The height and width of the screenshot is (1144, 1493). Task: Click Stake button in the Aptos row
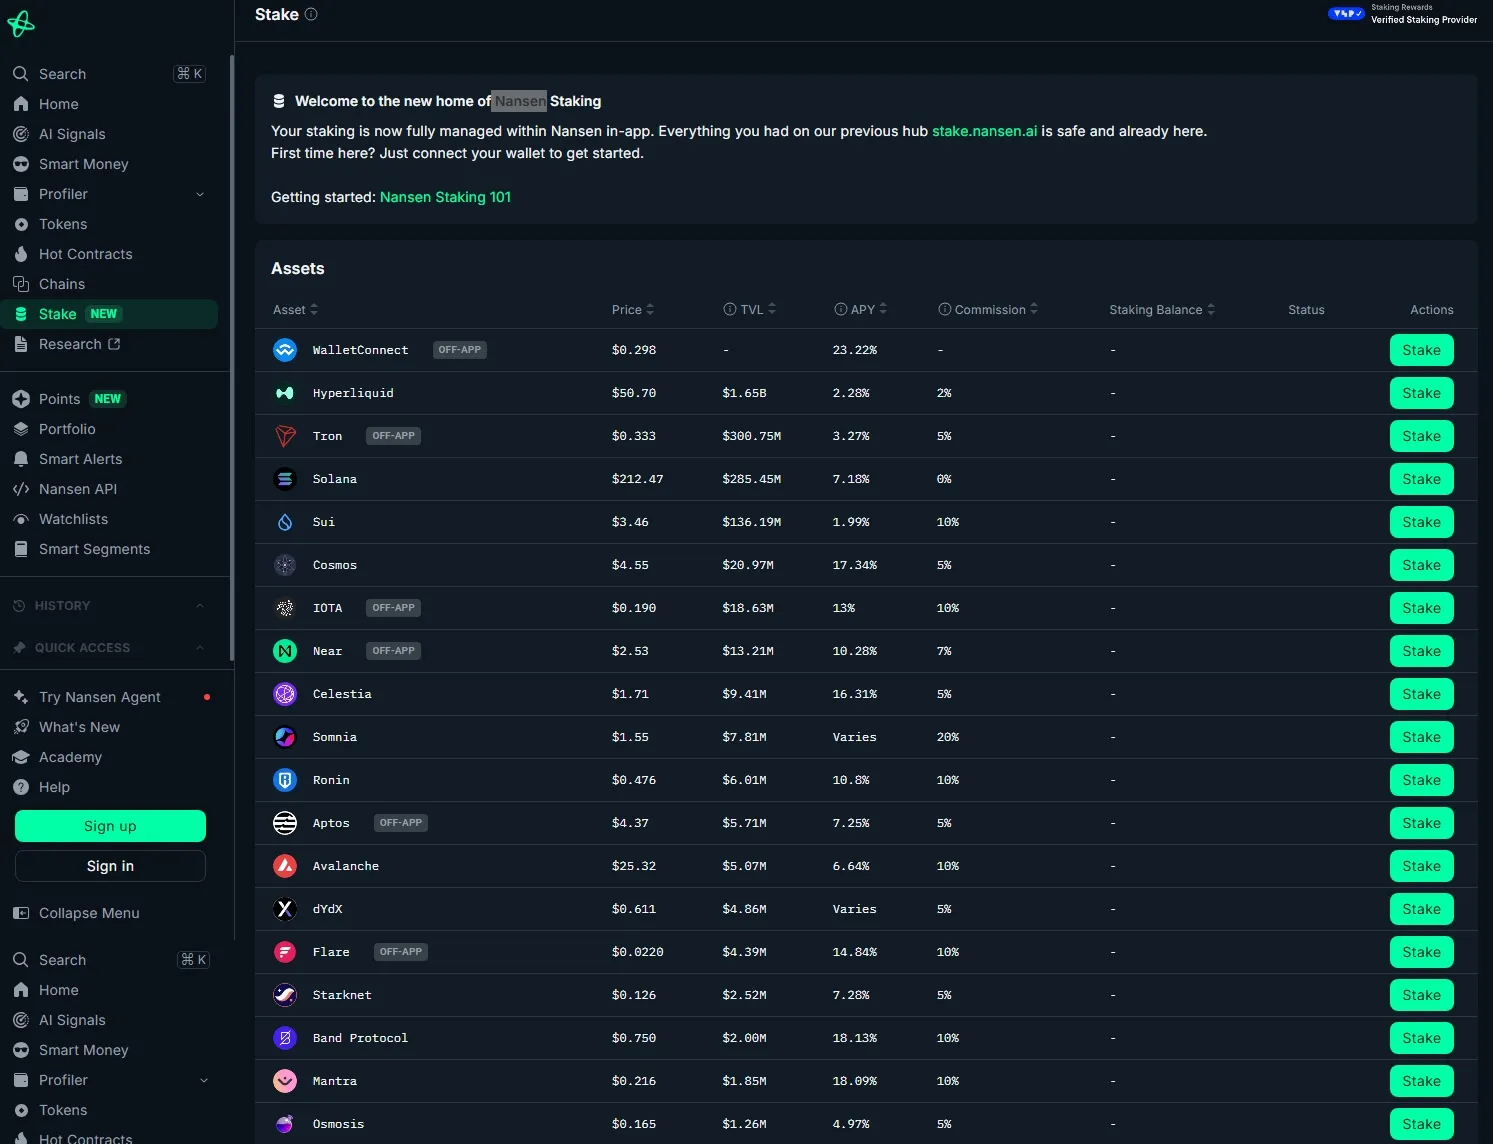1421,823
